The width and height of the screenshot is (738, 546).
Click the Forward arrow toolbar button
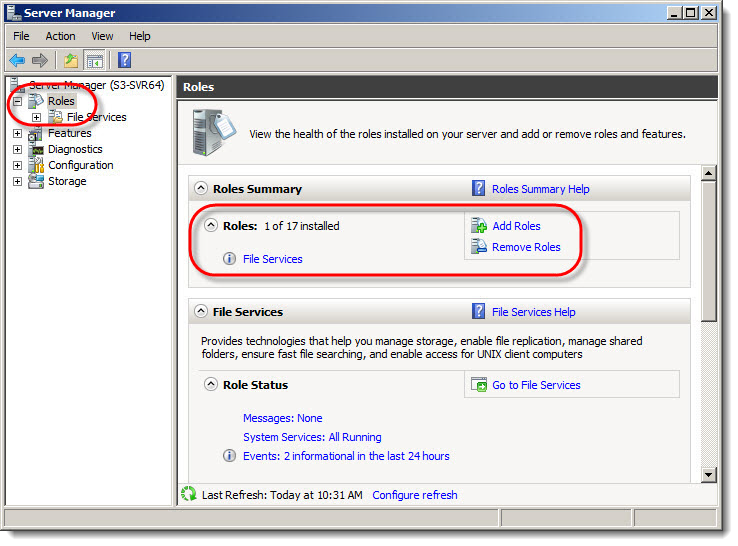(x=40, y=60)
